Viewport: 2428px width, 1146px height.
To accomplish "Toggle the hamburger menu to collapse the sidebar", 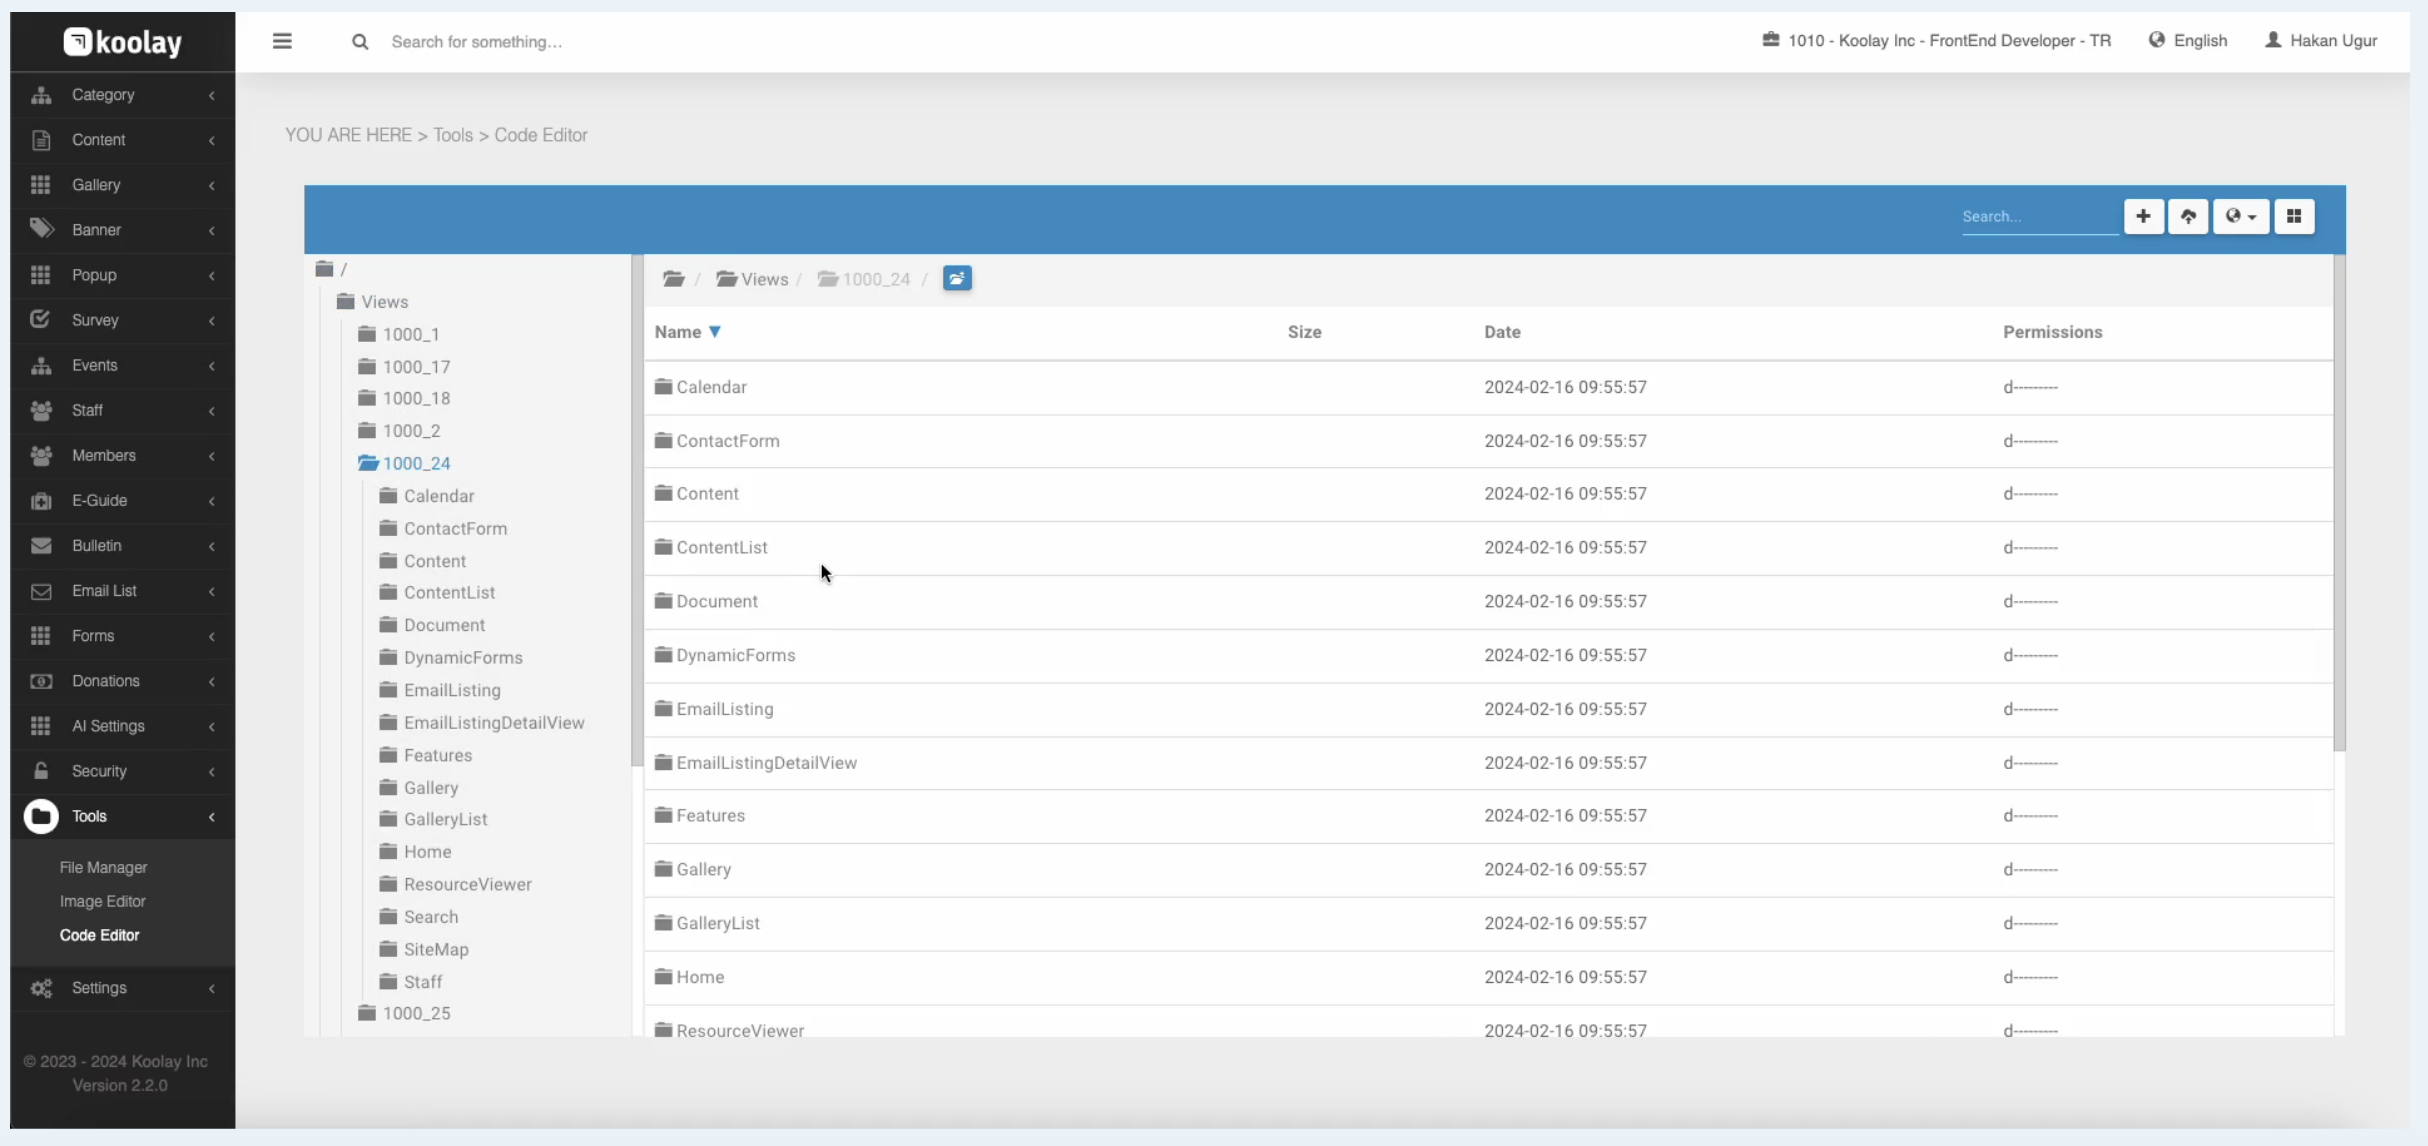I will 282,41.
